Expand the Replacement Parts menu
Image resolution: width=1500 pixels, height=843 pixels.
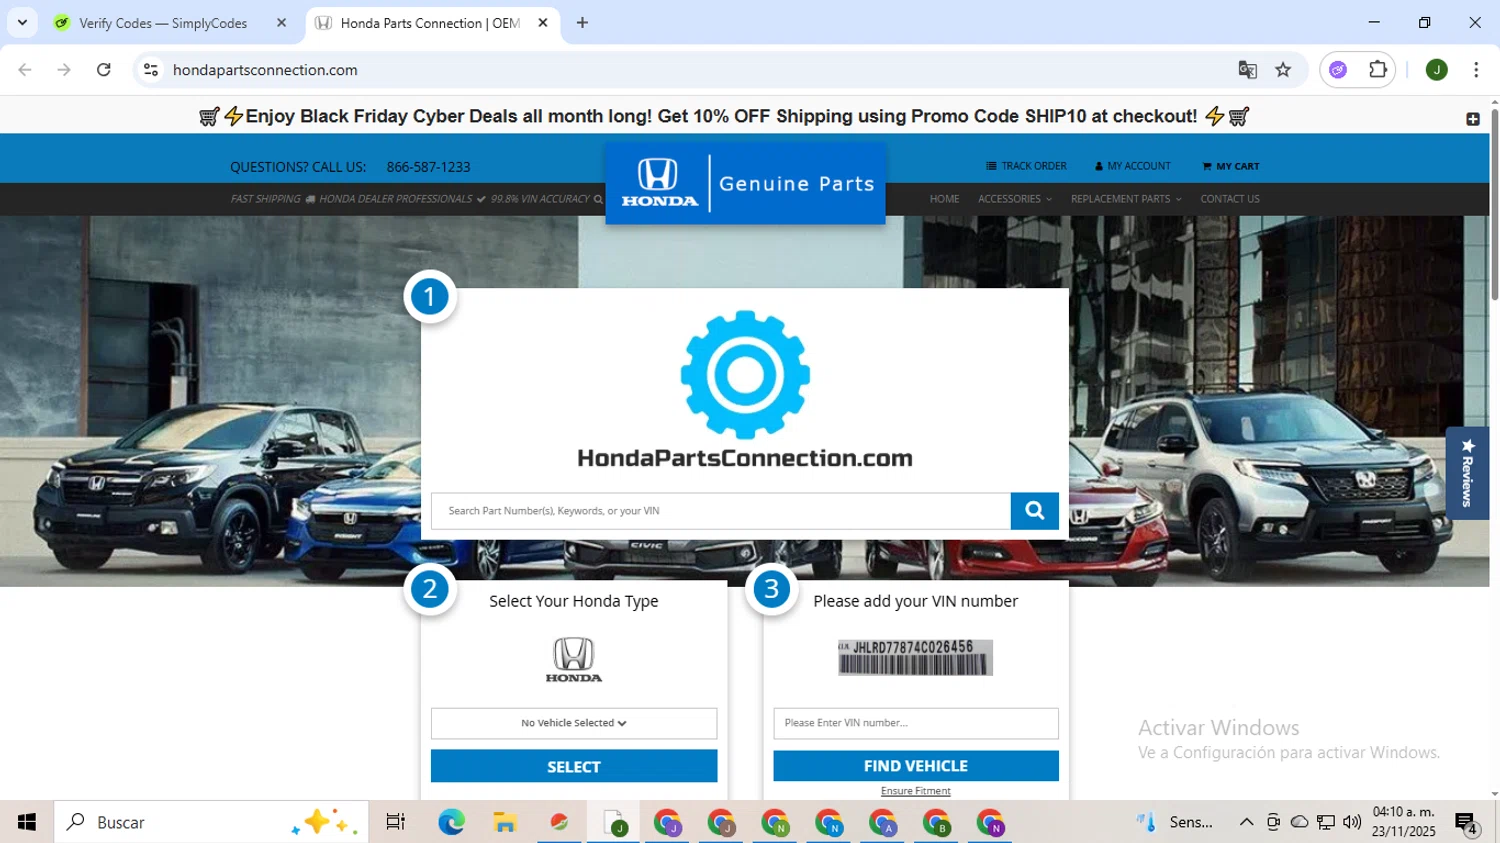pos(1126,199)
